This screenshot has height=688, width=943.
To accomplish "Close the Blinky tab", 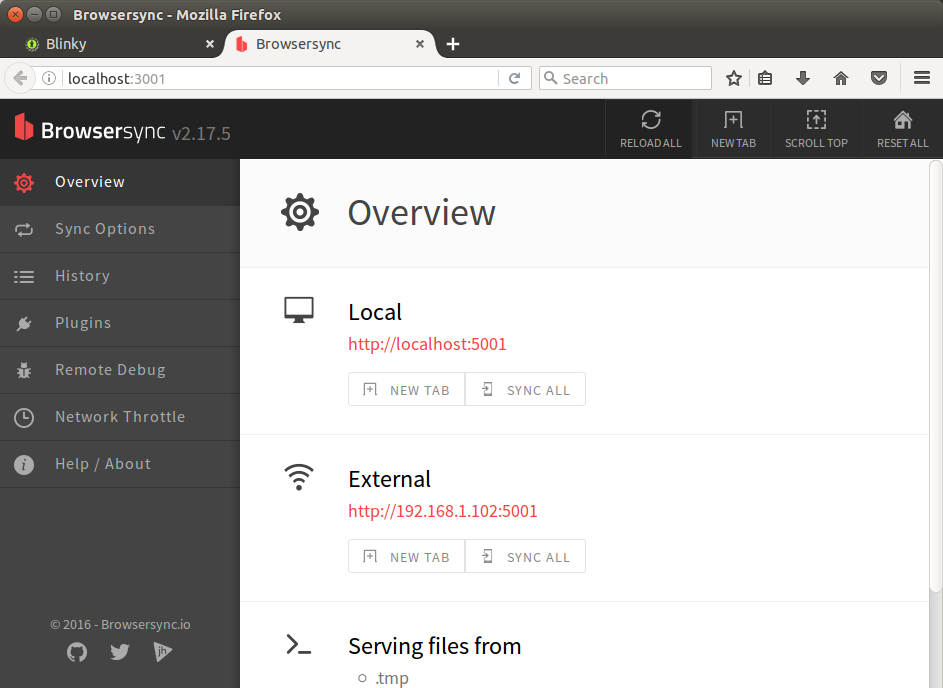I will [210, 44].
